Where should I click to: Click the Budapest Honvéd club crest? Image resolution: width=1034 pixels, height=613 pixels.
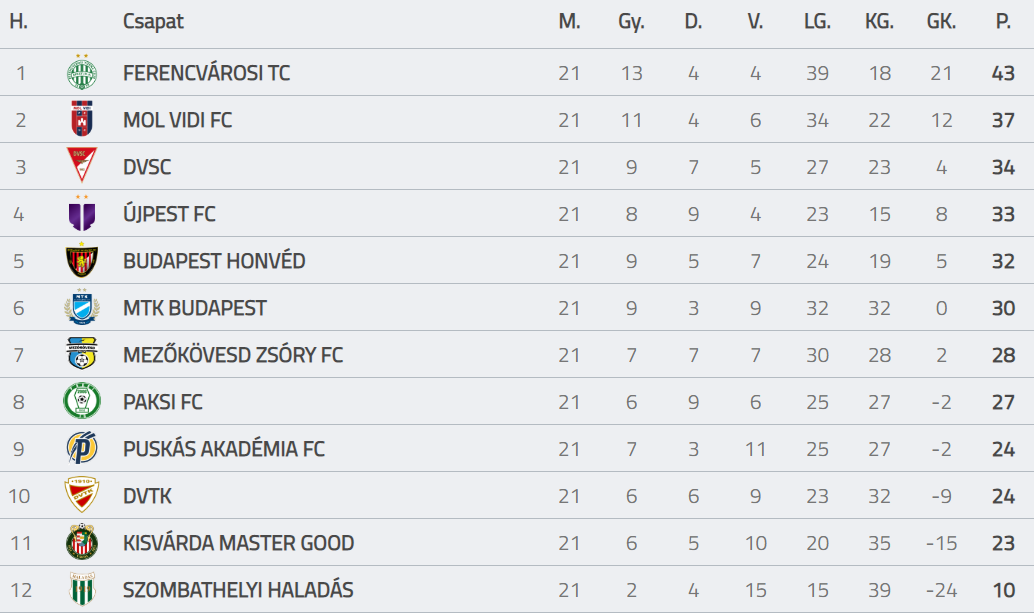[82, 260]
